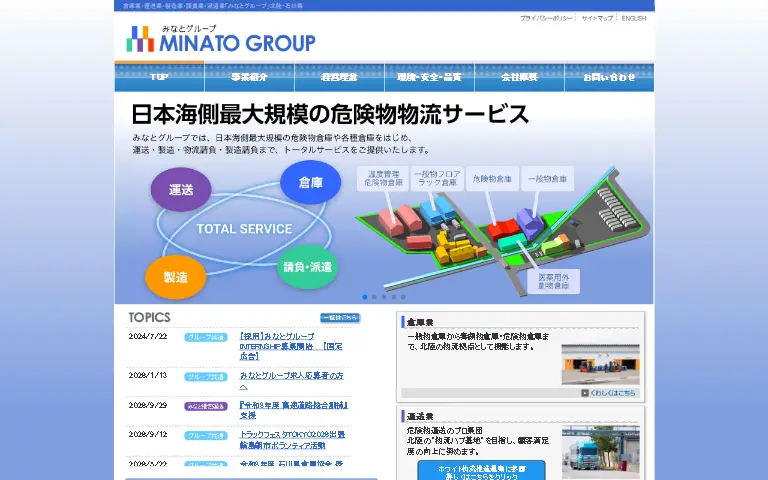The height and width of the screenshot is (480, 768).
Task: Open the 【採用】みなとグループ INTERNSHIP topic link
Action: (x=291, y=346)
